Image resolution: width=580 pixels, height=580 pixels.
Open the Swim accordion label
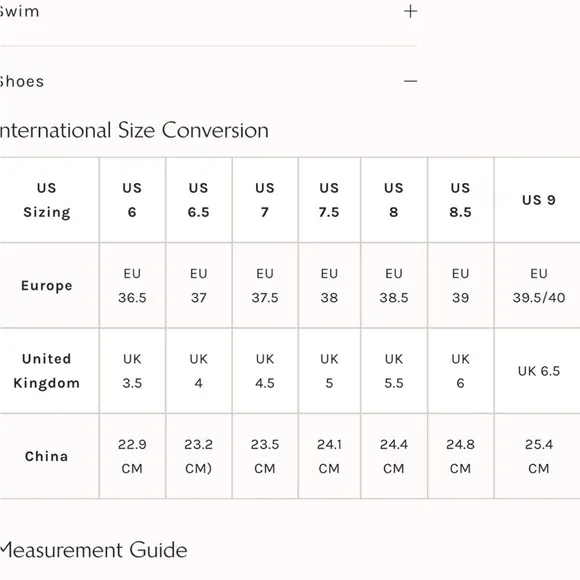[19, 11]
